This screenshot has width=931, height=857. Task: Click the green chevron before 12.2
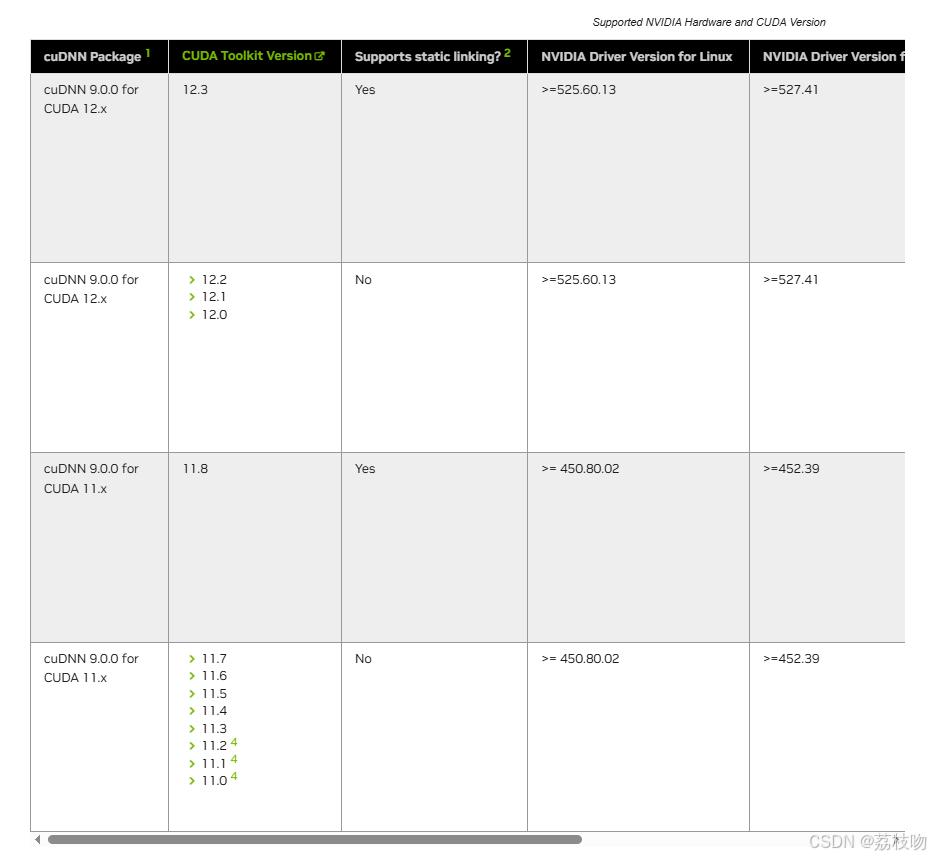pyautogui.click(x=192, y=280)
